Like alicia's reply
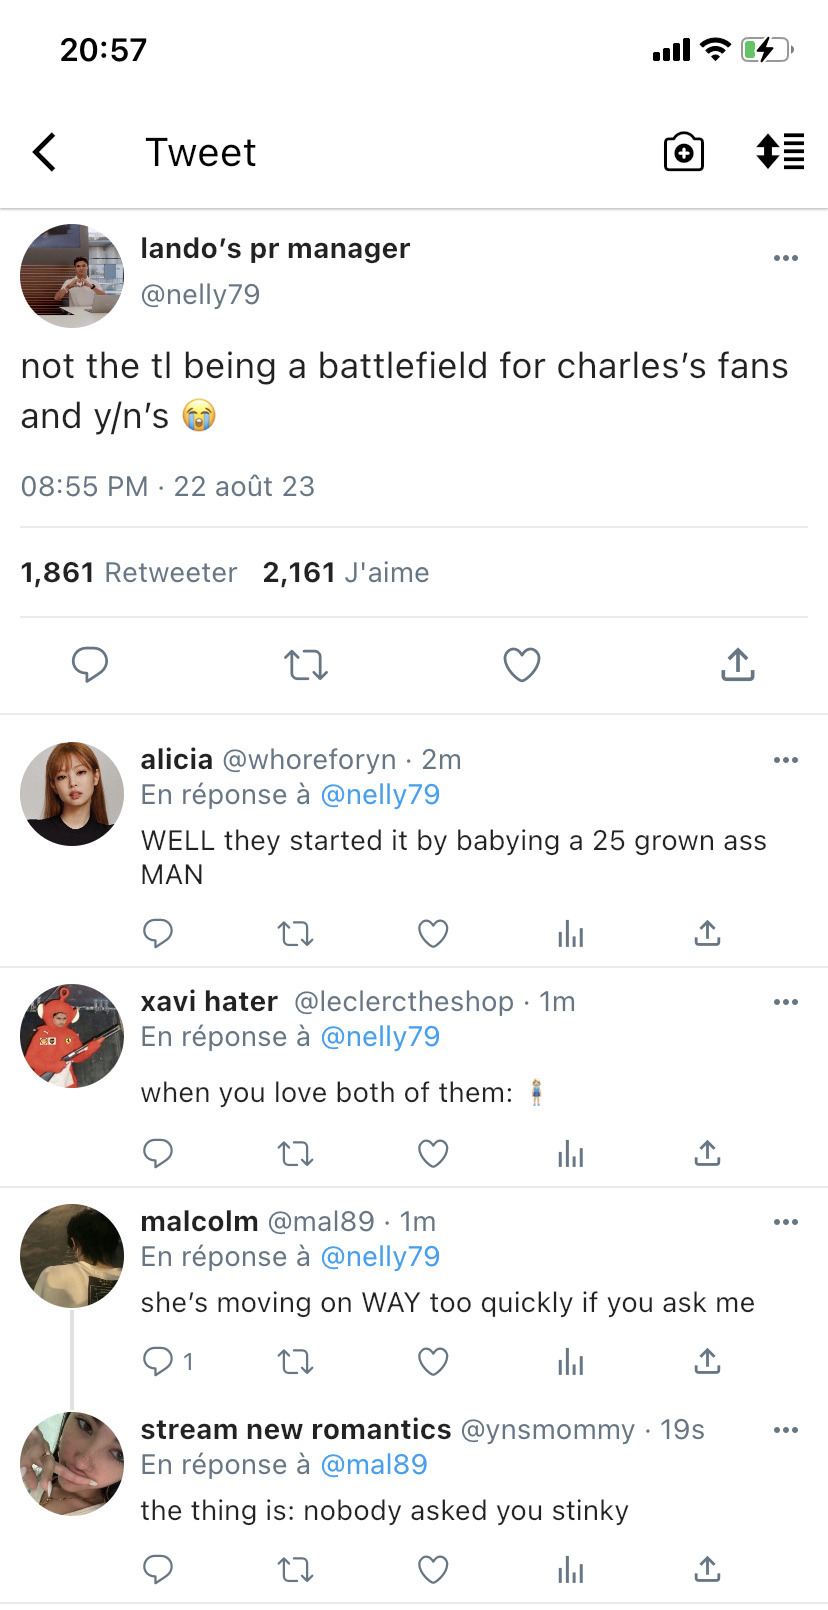The image size is (828, 1610). pos(432,934)
